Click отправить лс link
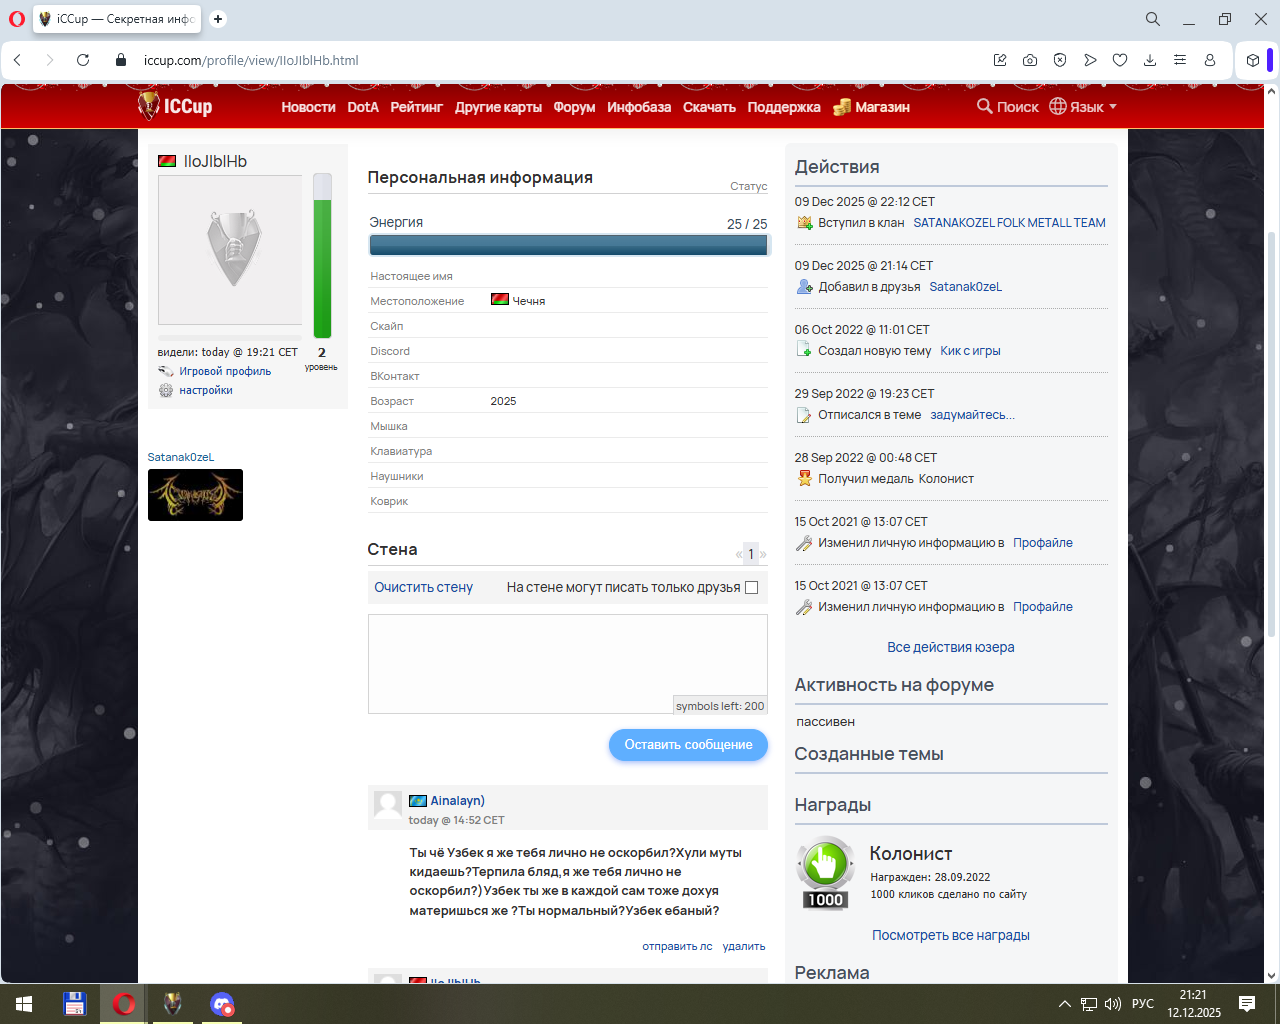 (x=677, y=946)
